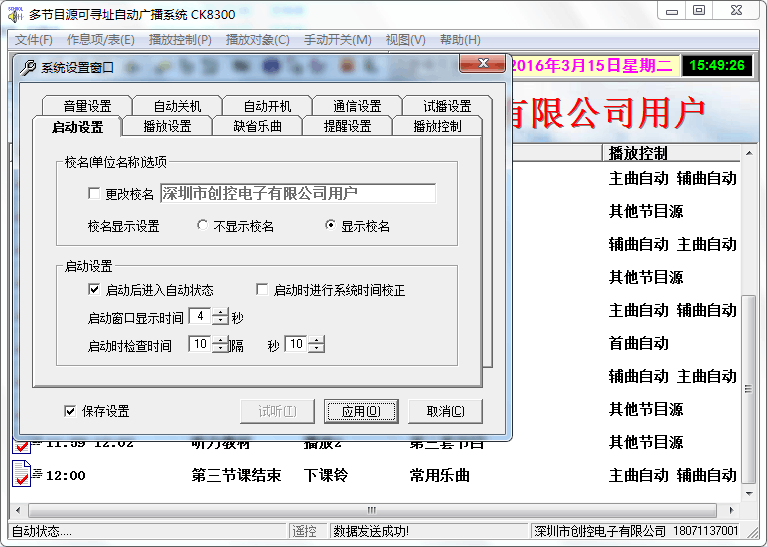Open the 文件(F) menu
Viewport: 767px width, 547px height.
[34, 40]
